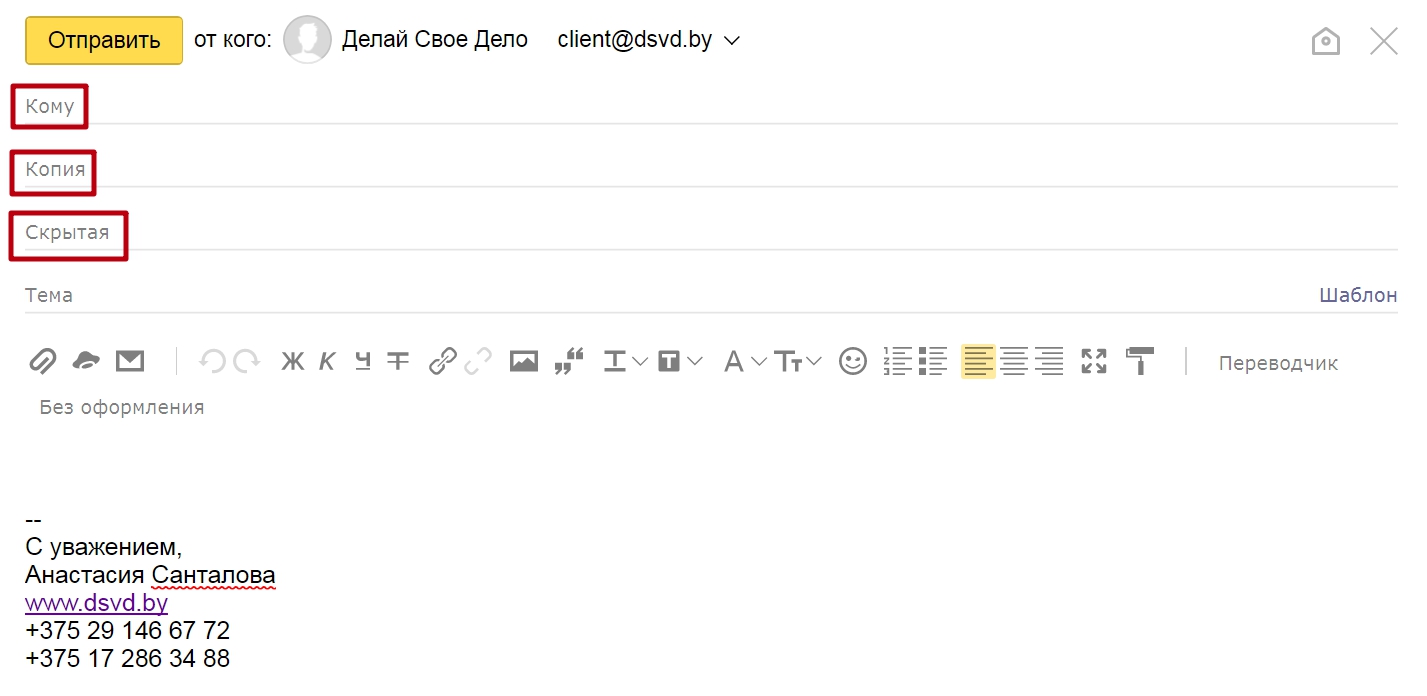Image resolution: width=1427 pixels, height=696 pixels.
Task: Open the font family dropdown (A)
Action: tap(745, 361)
